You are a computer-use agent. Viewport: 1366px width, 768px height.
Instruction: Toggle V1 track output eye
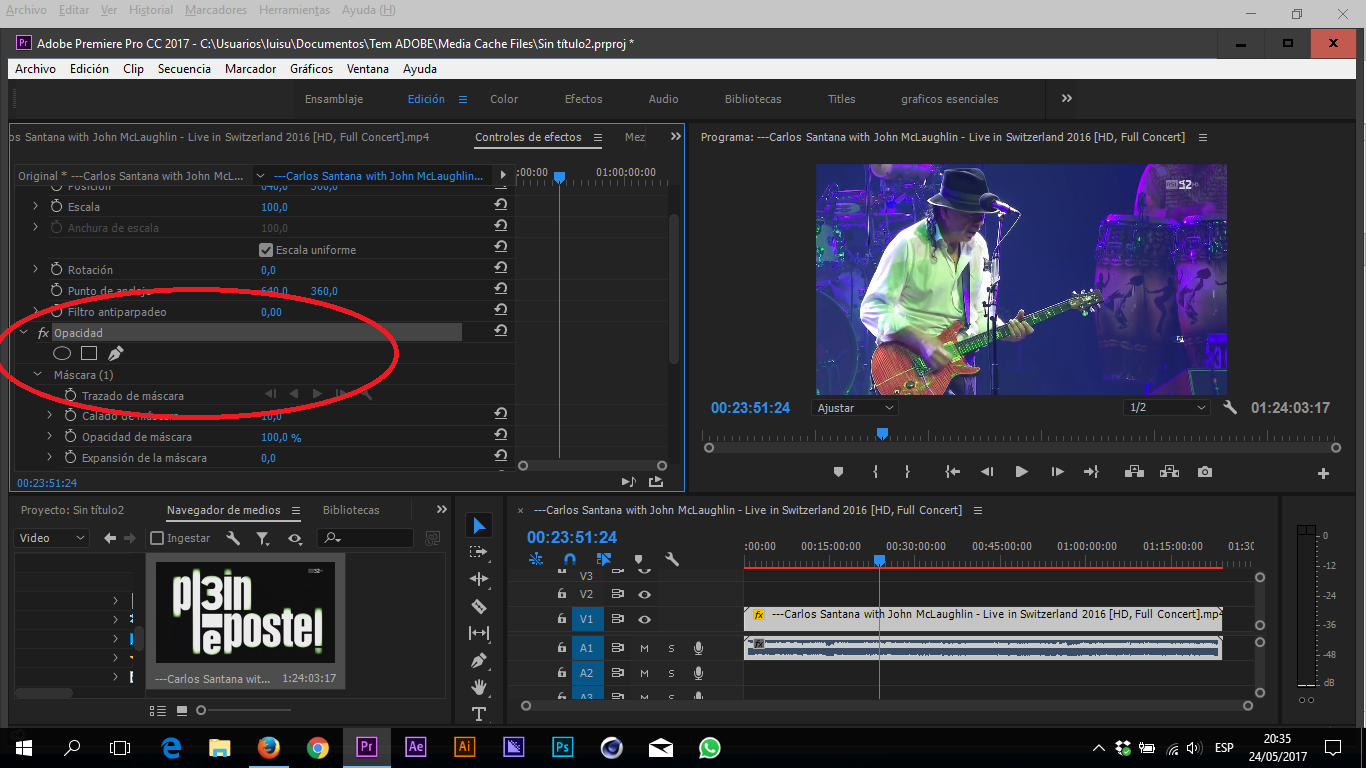[x=645, y=620]
